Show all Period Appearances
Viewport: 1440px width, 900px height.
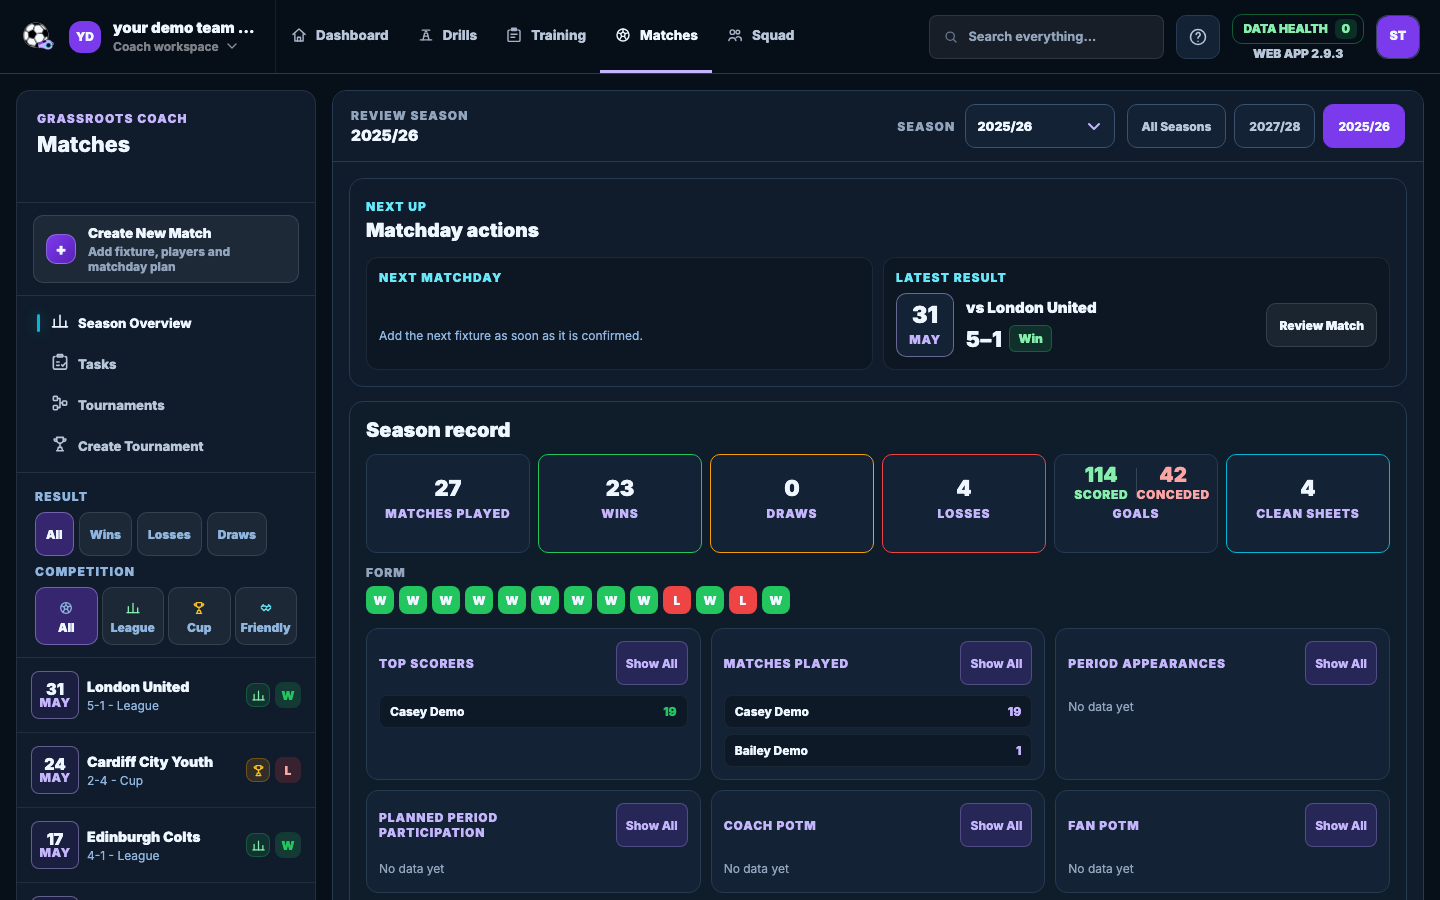[x=1341, y=663]
